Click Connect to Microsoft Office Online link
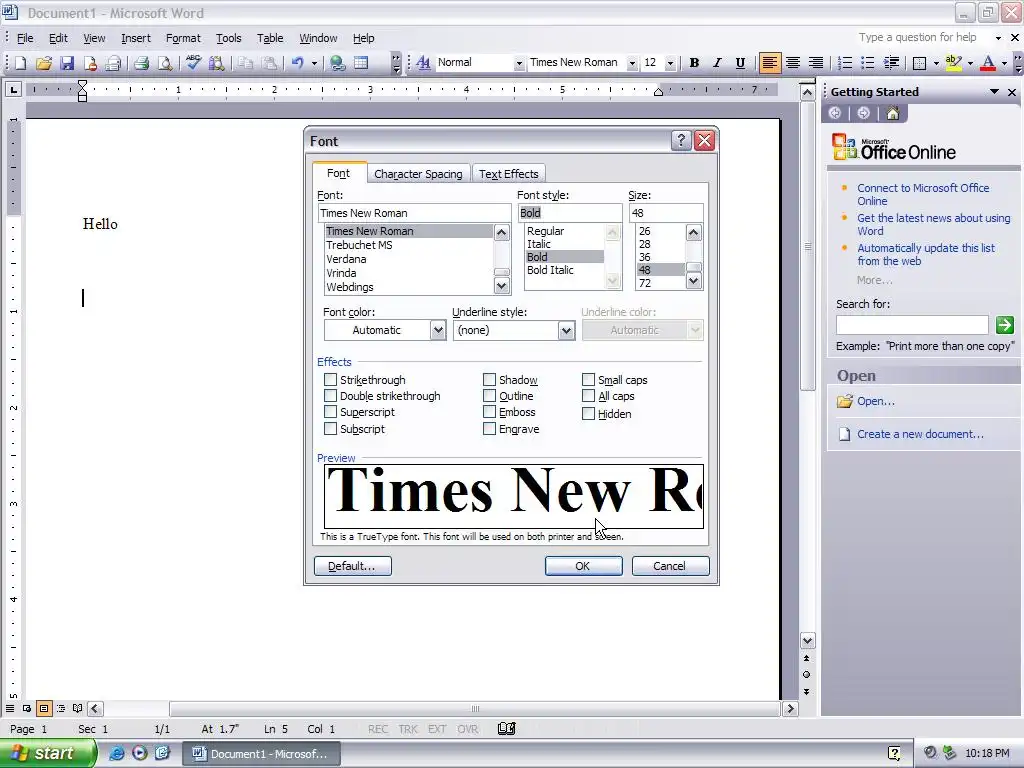This screenshot has height=768, width=1024. pos(923,195)
